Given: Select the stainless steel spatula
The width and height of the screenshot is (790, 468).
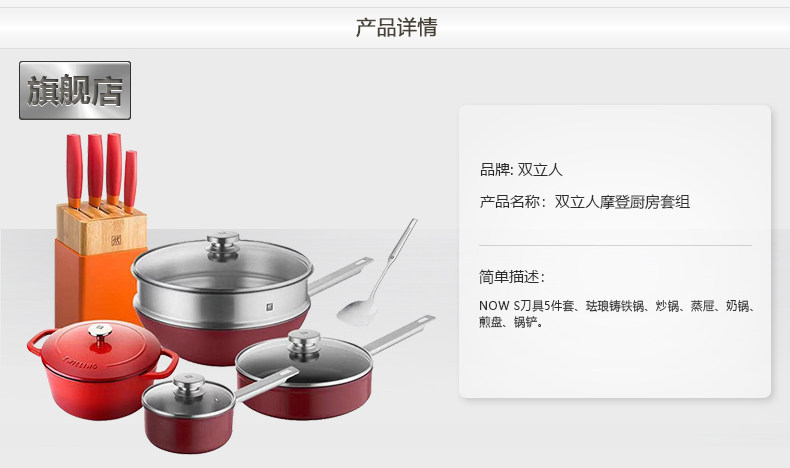Looking at the screenshot, I should pos(377,272).
